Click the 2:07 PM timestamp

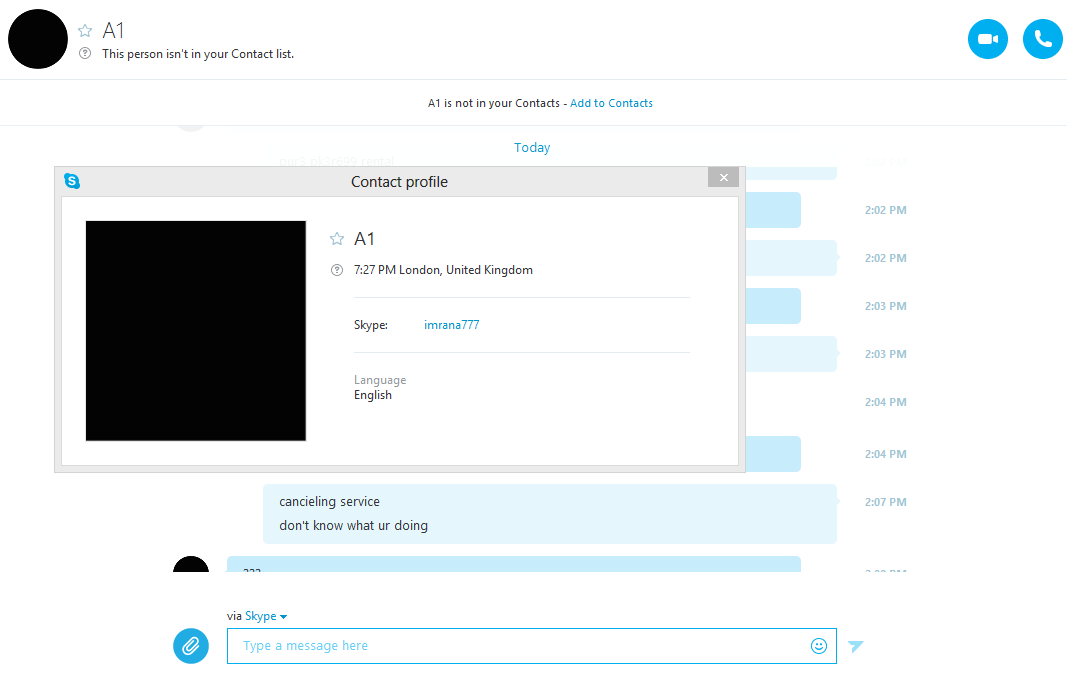click(885, 502)
